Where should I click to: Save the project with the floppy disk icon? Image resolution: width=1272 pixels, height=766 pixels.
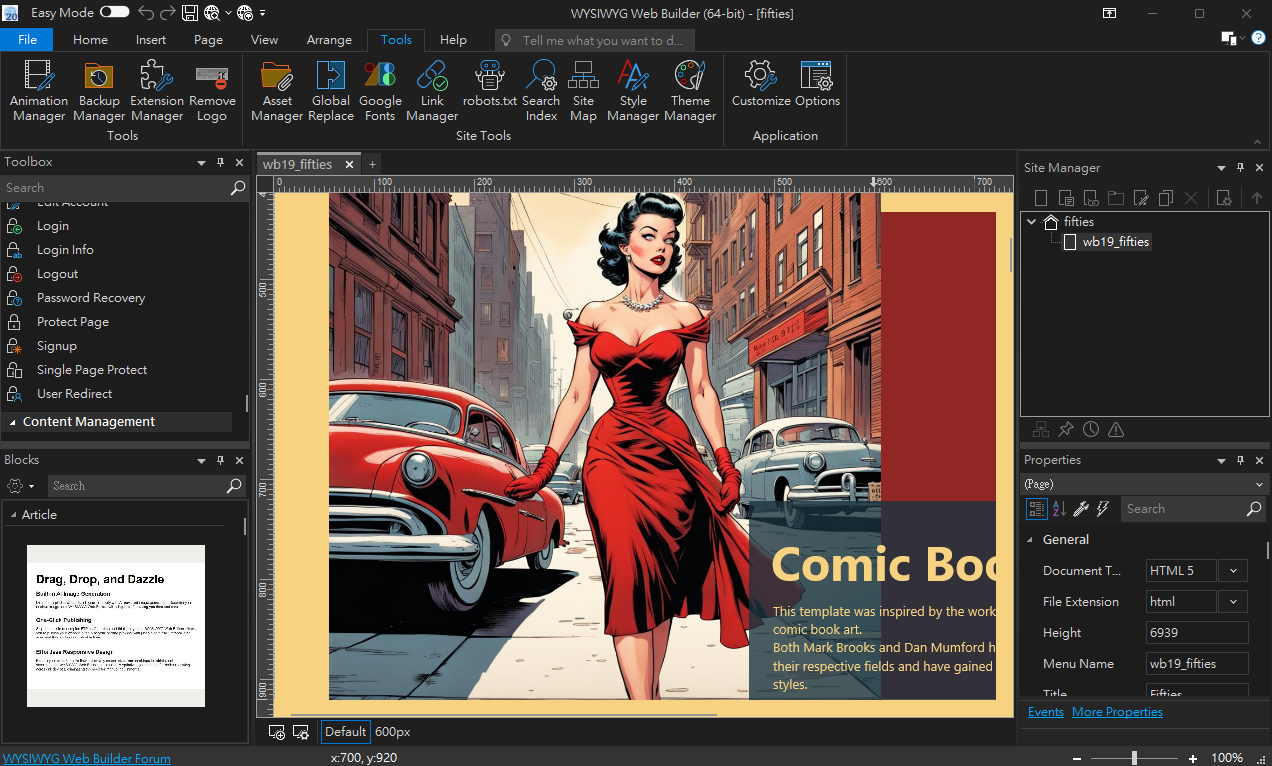(x=190, y=13)
